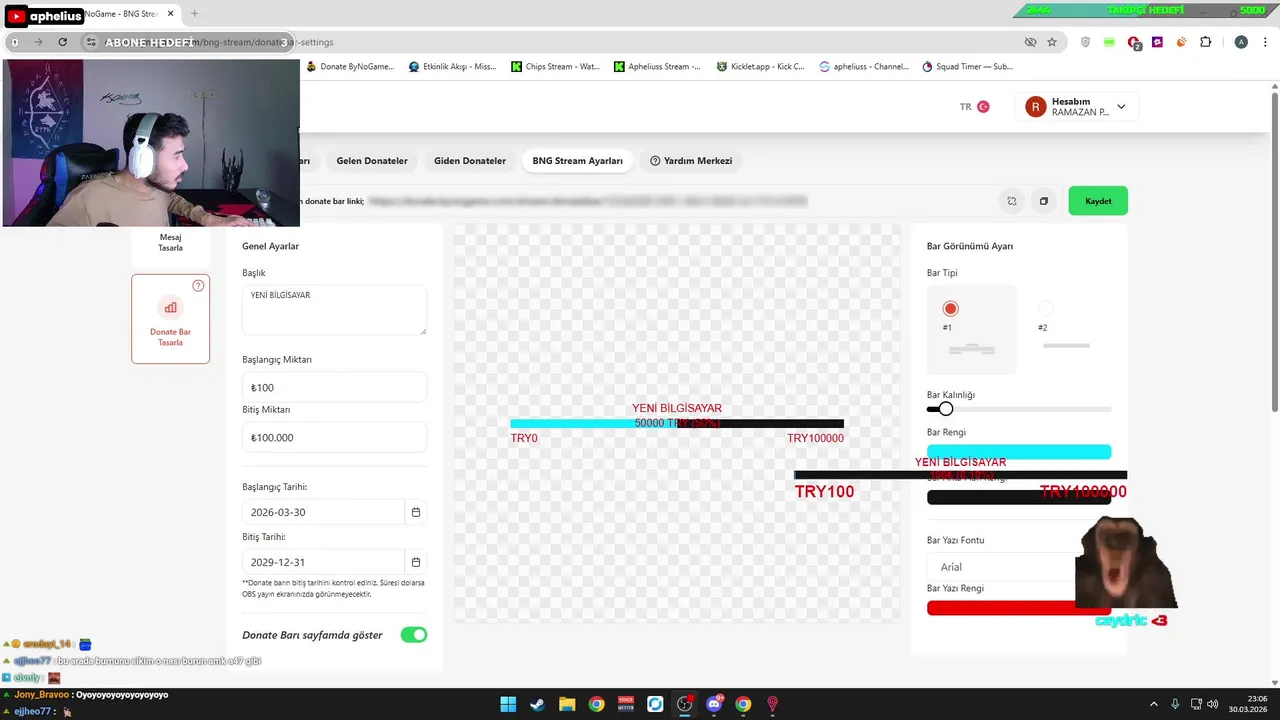Click the regenerate link icon near donate bar link
Screen dimensions: 1280x720
[1012, 201]
